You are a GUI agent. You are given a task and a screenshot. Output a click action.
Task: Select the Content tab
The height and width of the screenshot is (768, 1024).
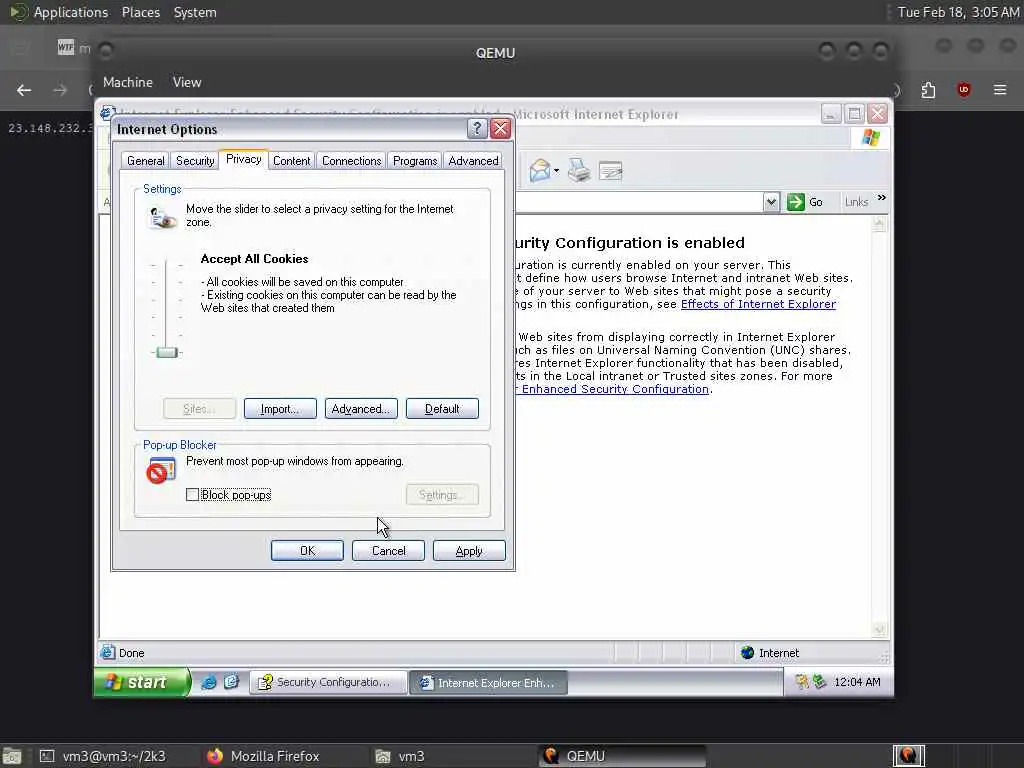291,161
